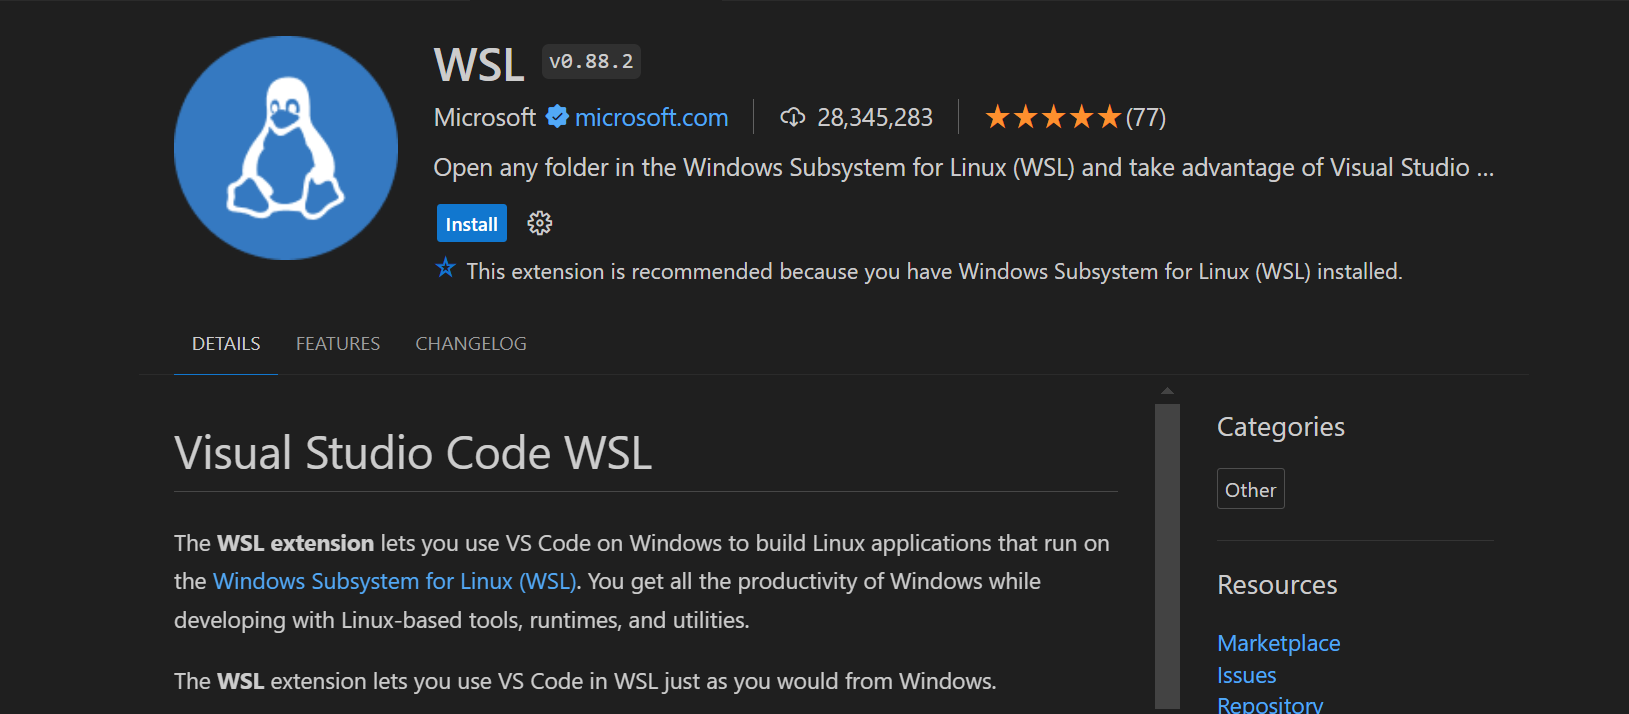The image size is (1629, 714).
Task: Open the manage gear icon next to Install
Action: click(x=540, y=223)
